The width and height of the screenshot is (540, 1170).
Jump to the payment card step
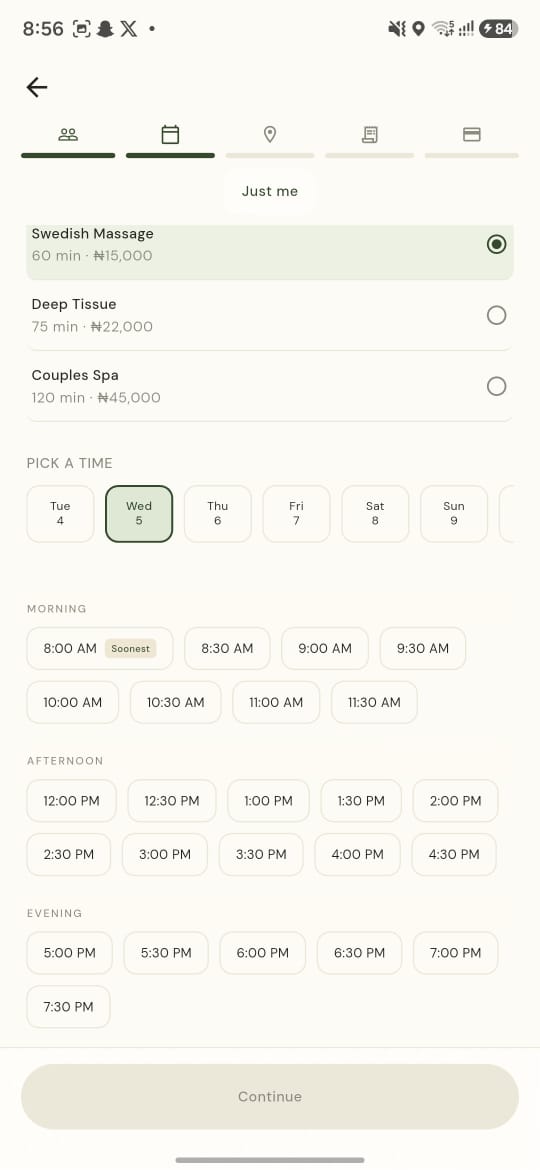pos(471,134)
